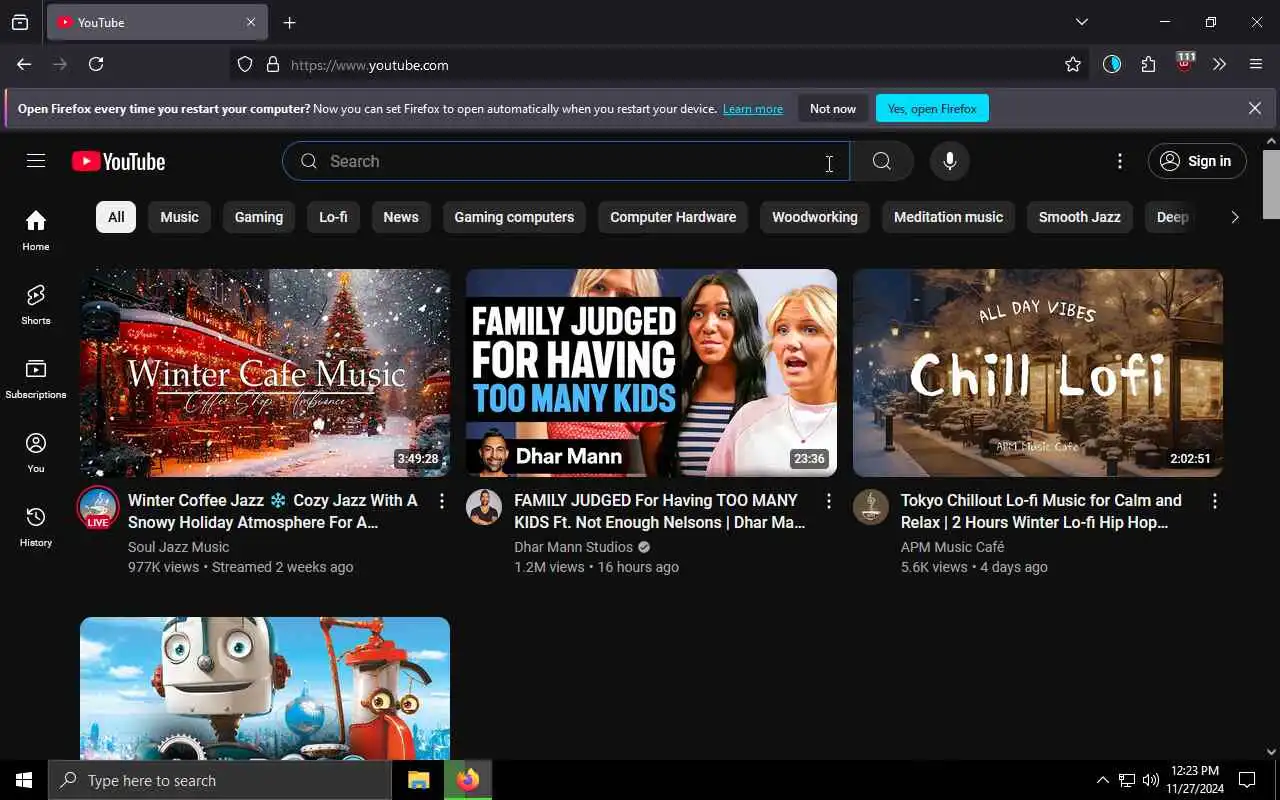Select the Gaming filter chip
Screen dimensions: 1280x800
(259, 217)
